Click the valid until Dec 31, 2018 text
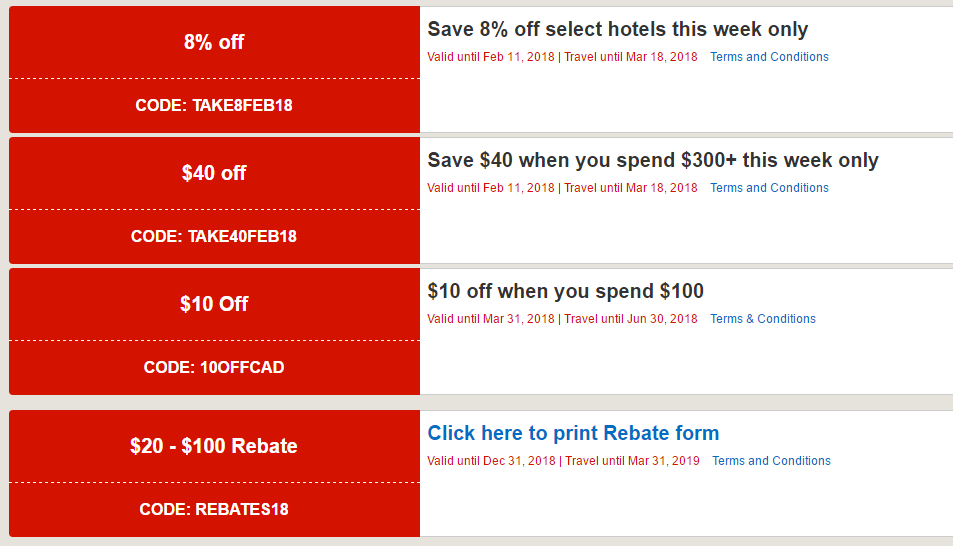The image size is (953, 546). (x=490, y=461)
